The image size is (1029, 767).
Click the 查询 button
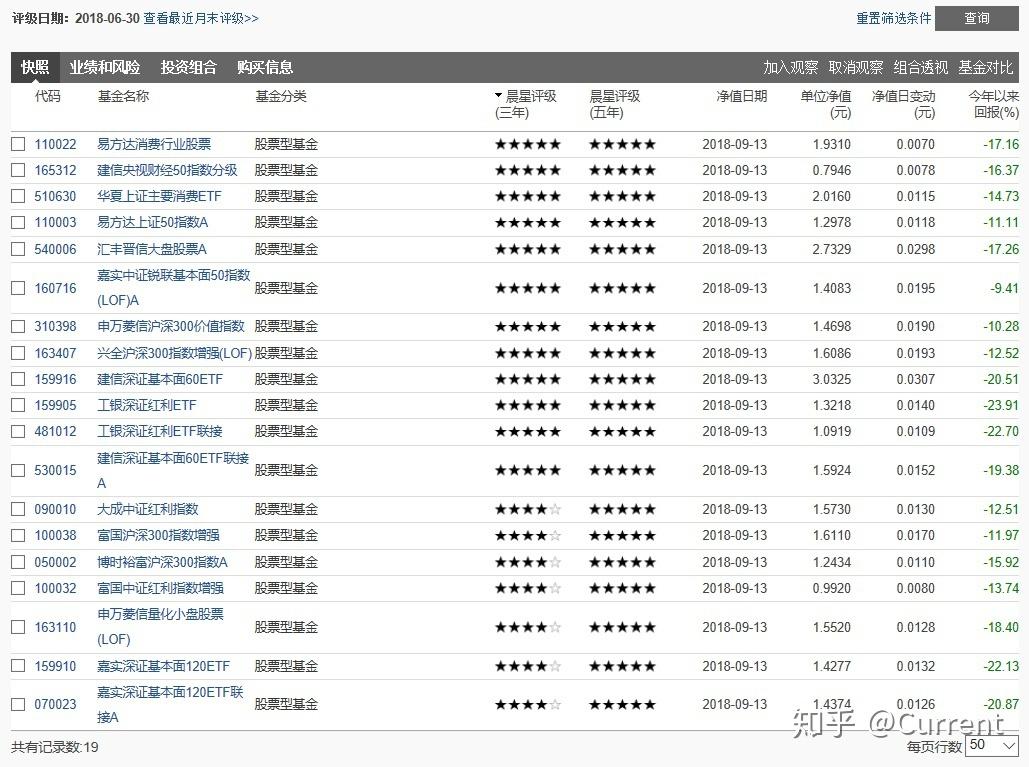click(976, 18)
